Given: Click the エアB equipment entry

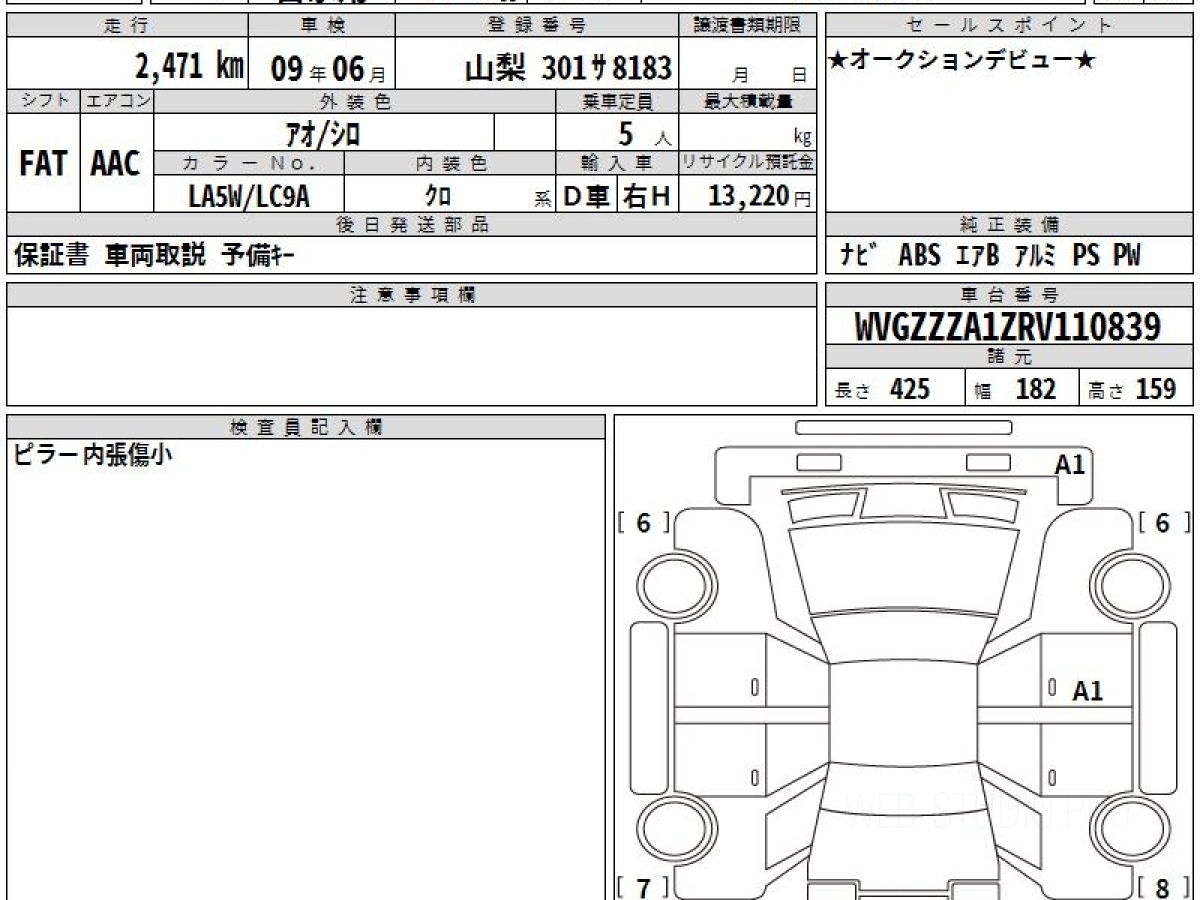Looking at the screenshot, I should [x=978, y=255].
